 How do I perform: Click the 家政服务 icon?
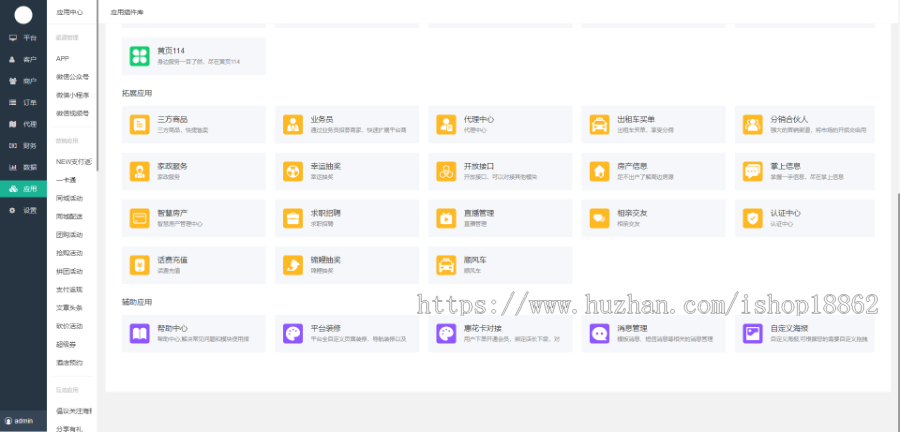pos(139,171)
